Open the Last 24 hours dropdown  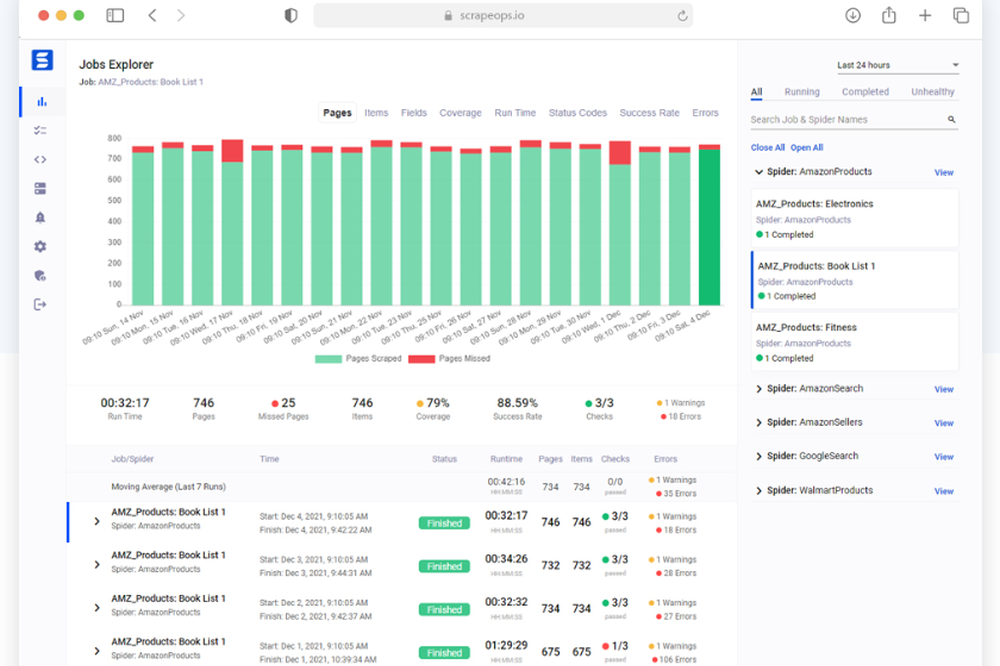[898, 65]
